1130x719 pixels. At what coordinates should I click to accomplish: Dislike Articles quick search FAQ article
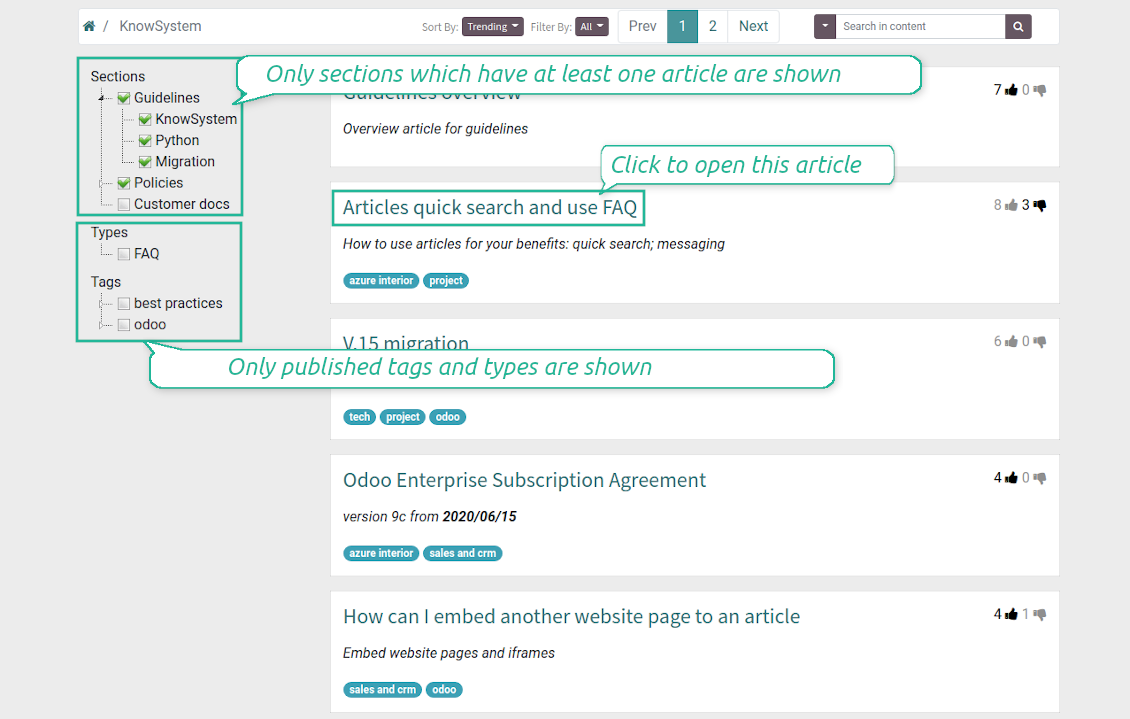(x=1039, y=205)
